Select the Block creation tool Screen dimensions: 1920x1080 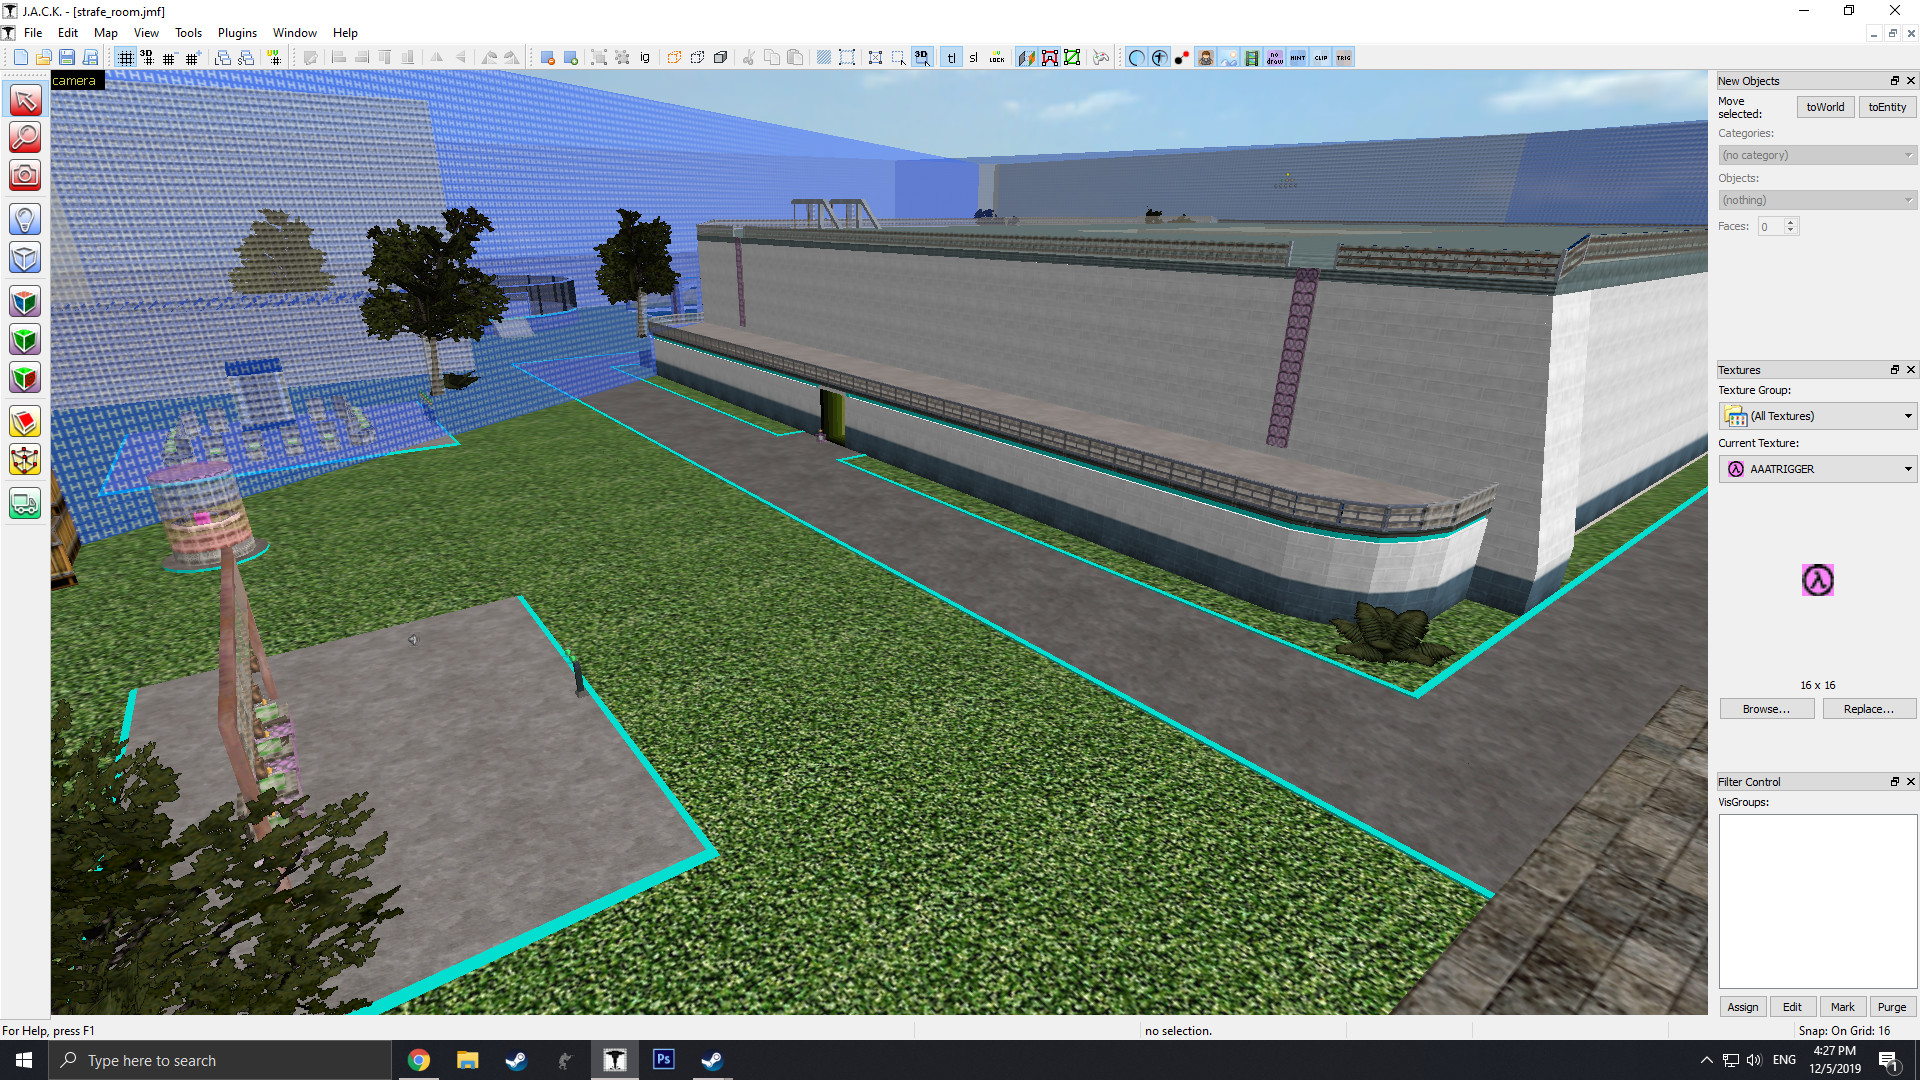(x=25, y=257)
